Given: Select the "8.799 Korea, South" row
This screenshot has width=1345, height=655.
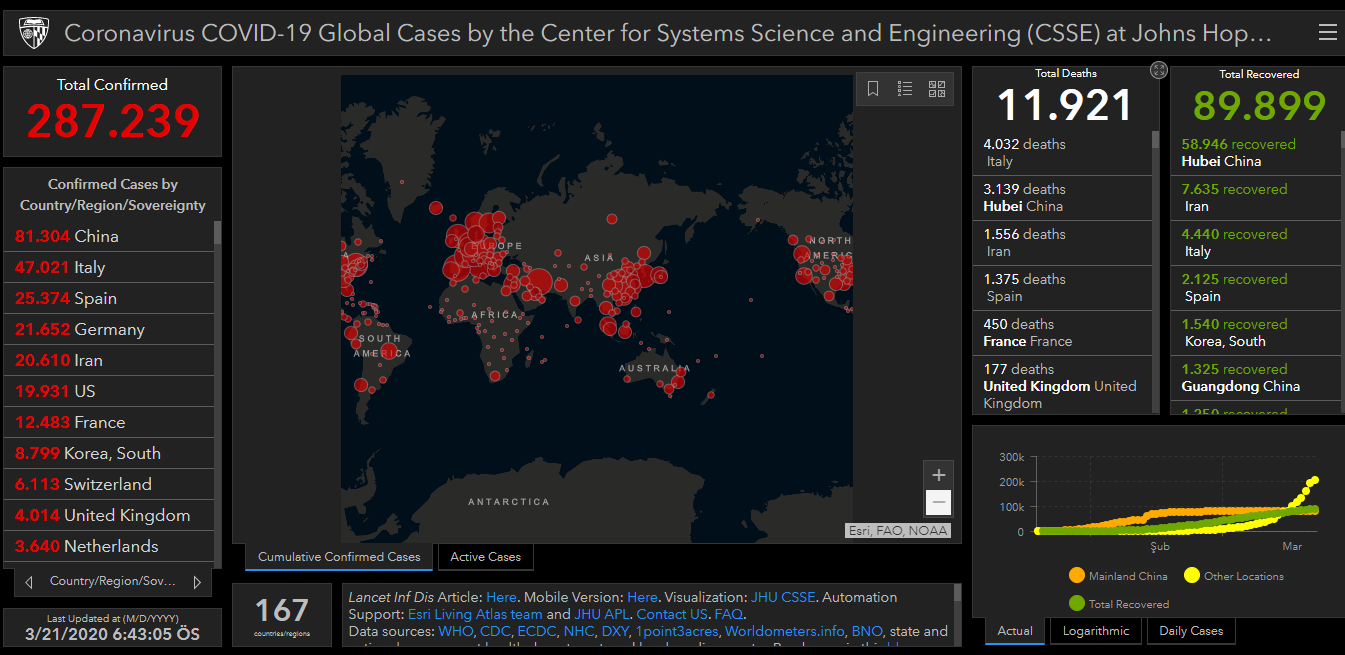Looking at the screenshot, I should pyautogui.click(x=109, y=454).
